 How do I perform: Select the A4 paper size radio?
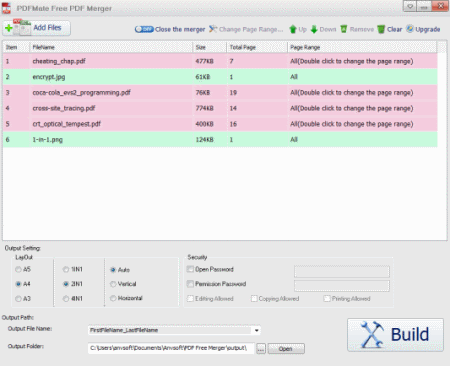pos(18,284)
